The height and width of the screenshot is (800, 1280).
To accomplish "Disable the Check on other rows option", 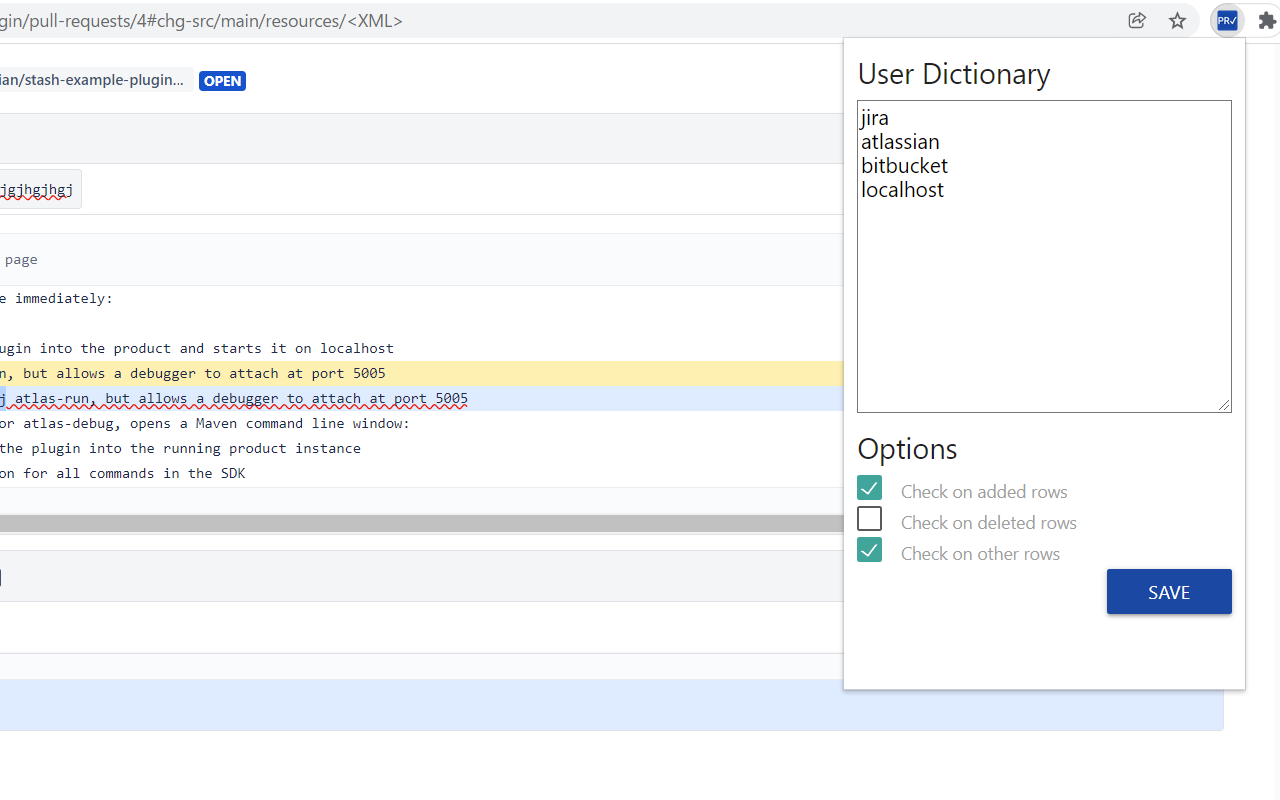I will coord(869,549).
